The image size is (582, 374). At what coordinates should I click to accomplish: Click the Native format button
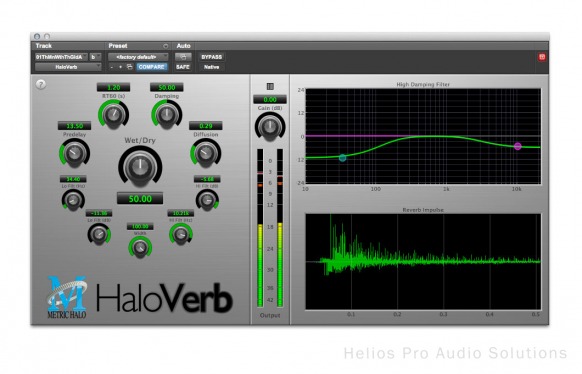click(212, 67)
